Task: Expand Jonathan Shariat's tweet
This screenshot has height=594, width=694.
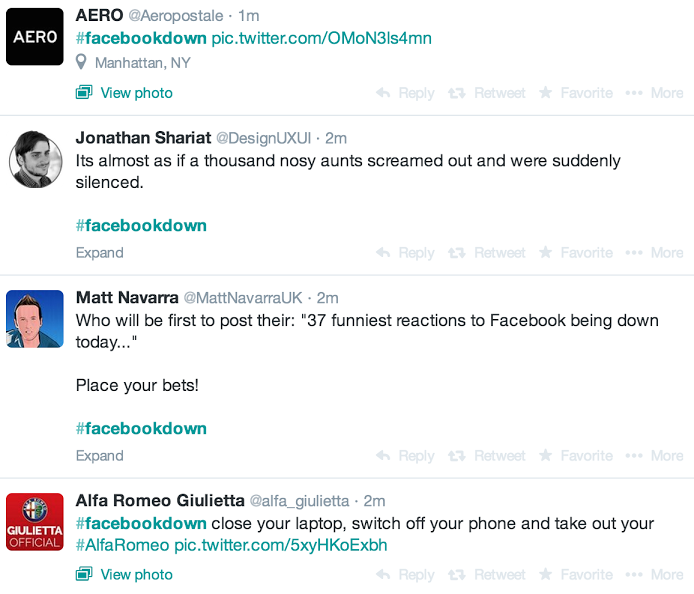Action: point(100,253)
